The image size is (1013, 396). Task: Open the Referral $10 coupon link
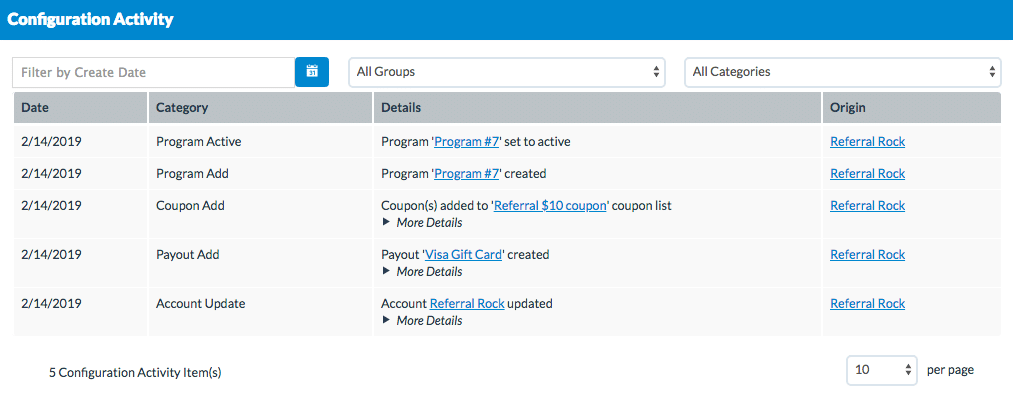pyautogui.click(x=550, y=206)
